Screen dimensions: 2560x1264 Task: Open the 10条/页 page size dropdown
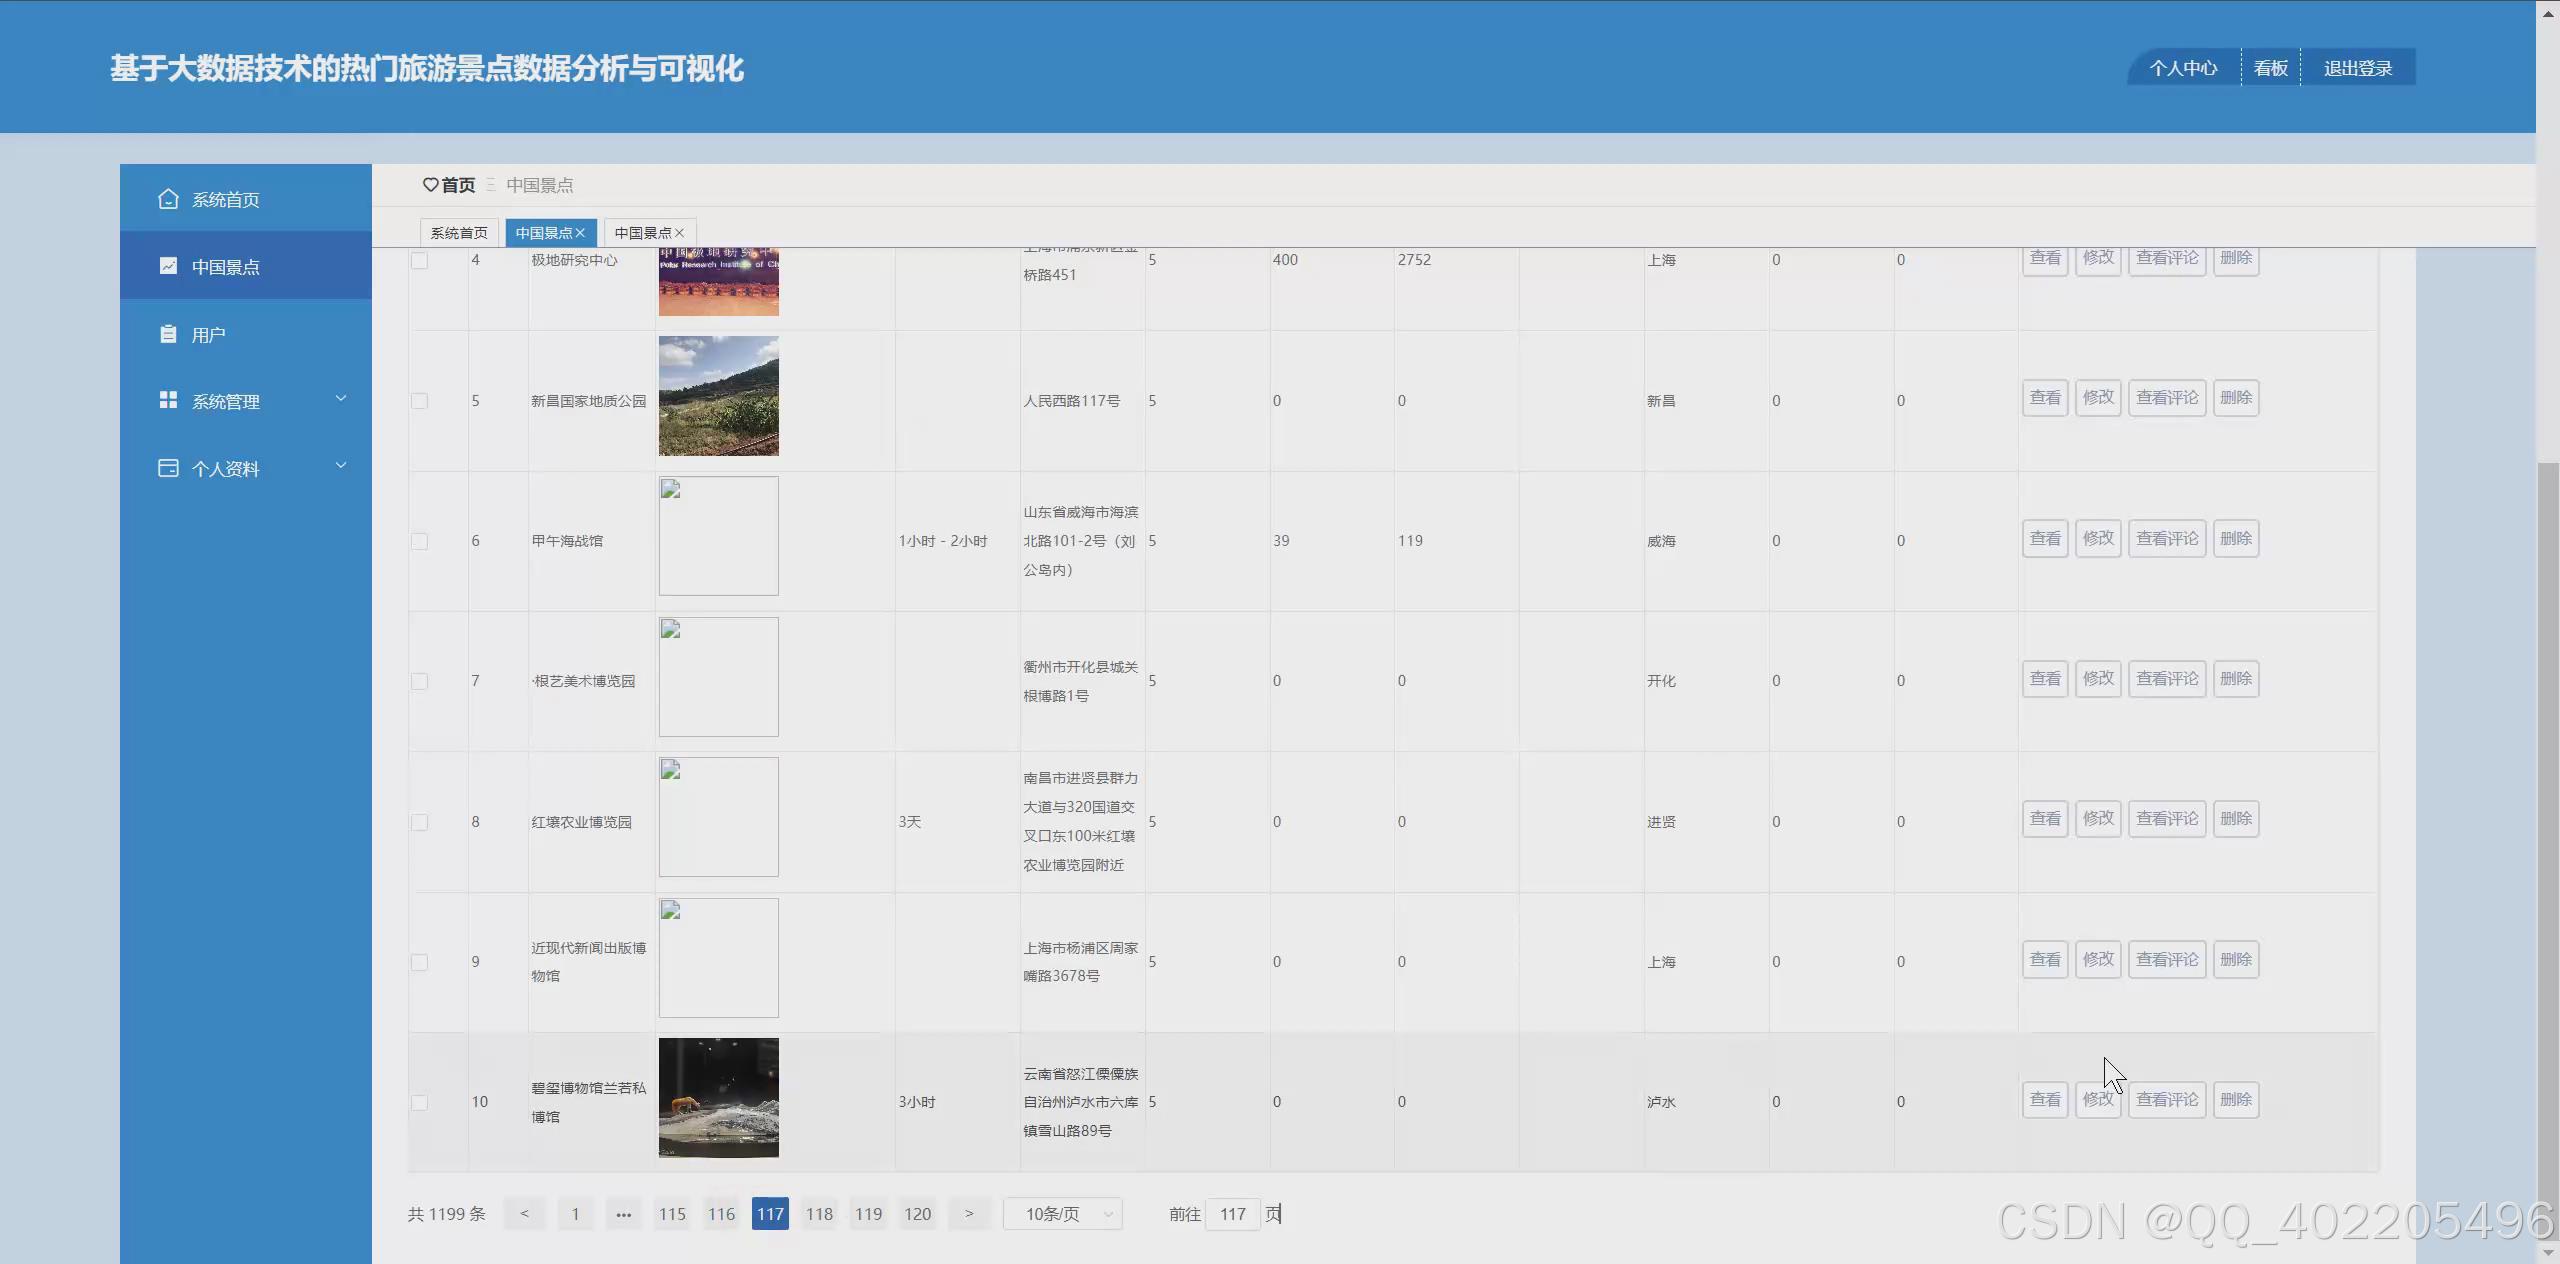(x=1063, y=1214)
